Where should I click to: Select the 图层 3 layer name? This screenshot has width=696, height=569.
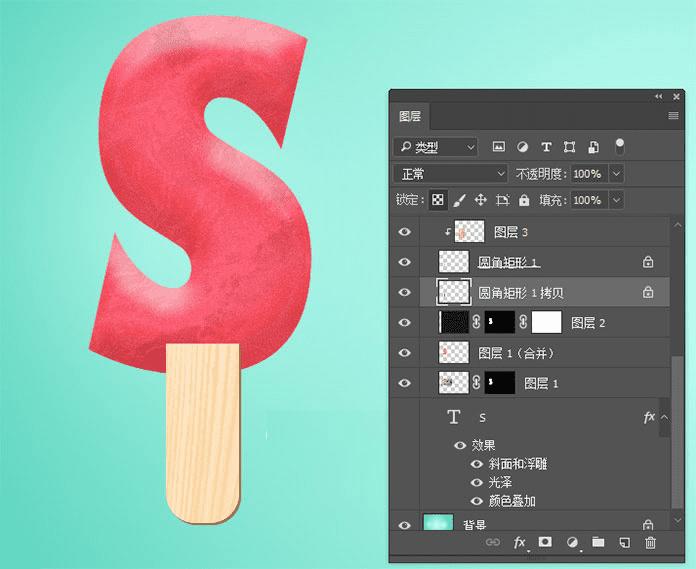[511, 232]
